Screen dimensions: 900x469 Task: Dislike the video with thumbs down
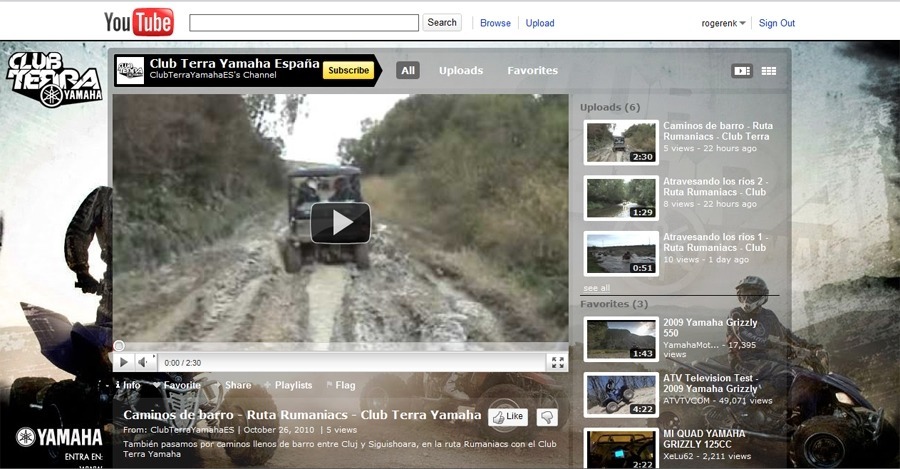point(547,417)
